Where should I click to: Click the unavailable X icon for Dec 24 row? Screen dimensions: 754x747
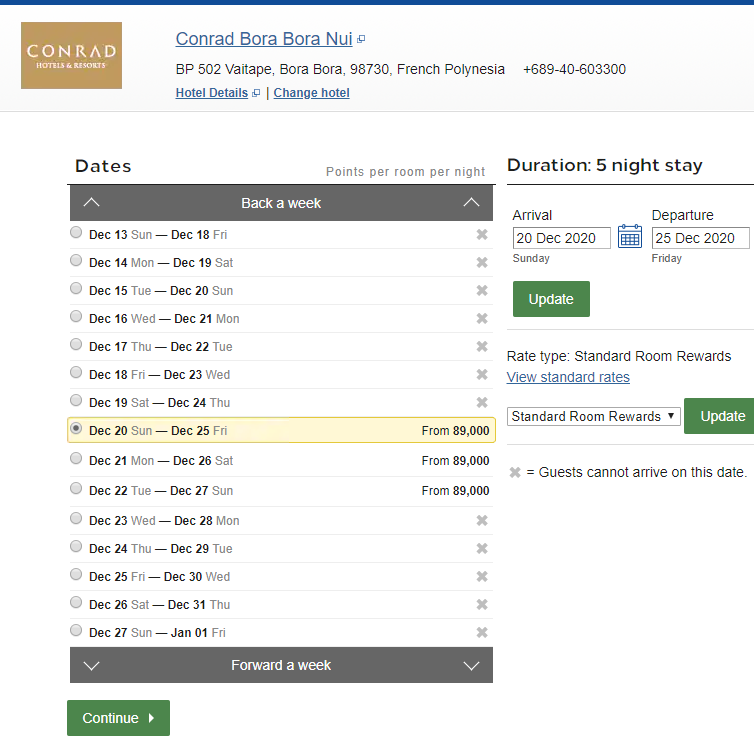[x=482, y=548]
